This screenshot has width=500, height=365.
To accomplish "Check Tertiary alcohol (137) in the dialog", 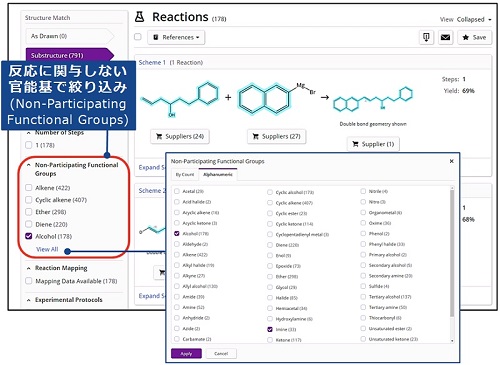I will pyautogui.click(x=363, y=297).
